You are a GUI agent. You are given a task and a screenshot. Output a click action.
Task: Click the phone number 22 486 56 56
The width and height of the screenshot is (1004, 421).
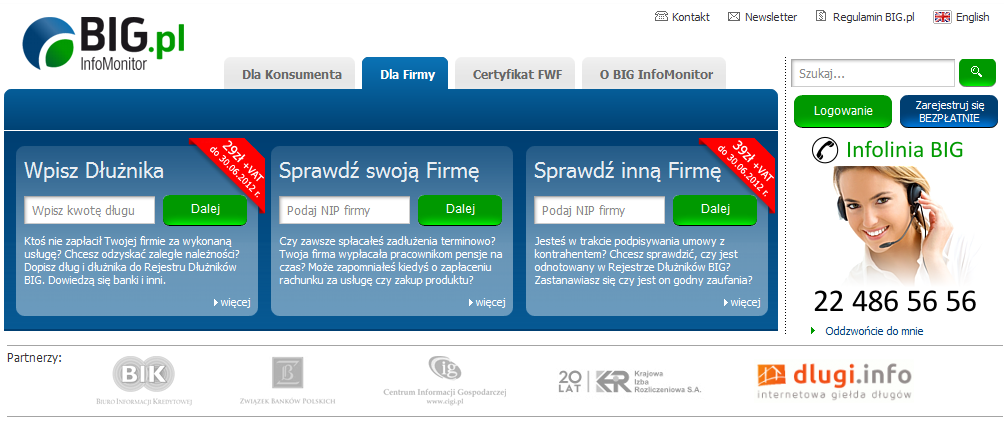coord(895,301)
